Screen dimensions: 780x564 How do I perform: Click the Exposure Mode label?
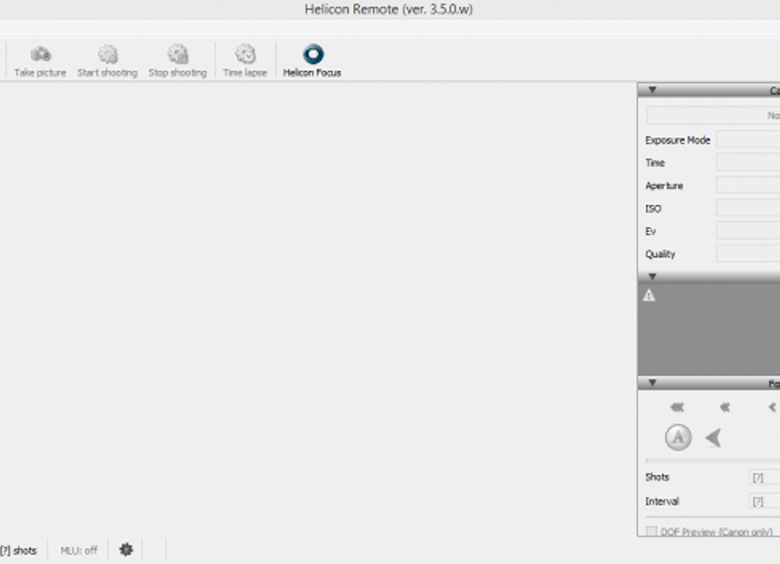pos(678,140)
